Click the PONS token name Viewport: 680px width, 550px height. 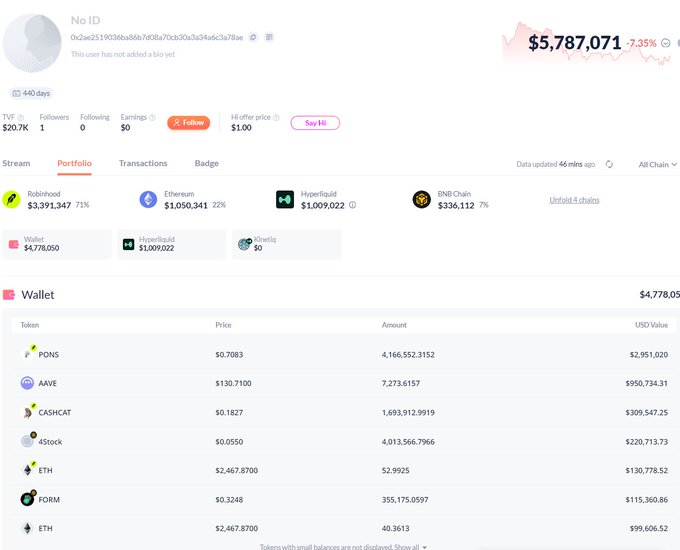click(x=49, y=354)
